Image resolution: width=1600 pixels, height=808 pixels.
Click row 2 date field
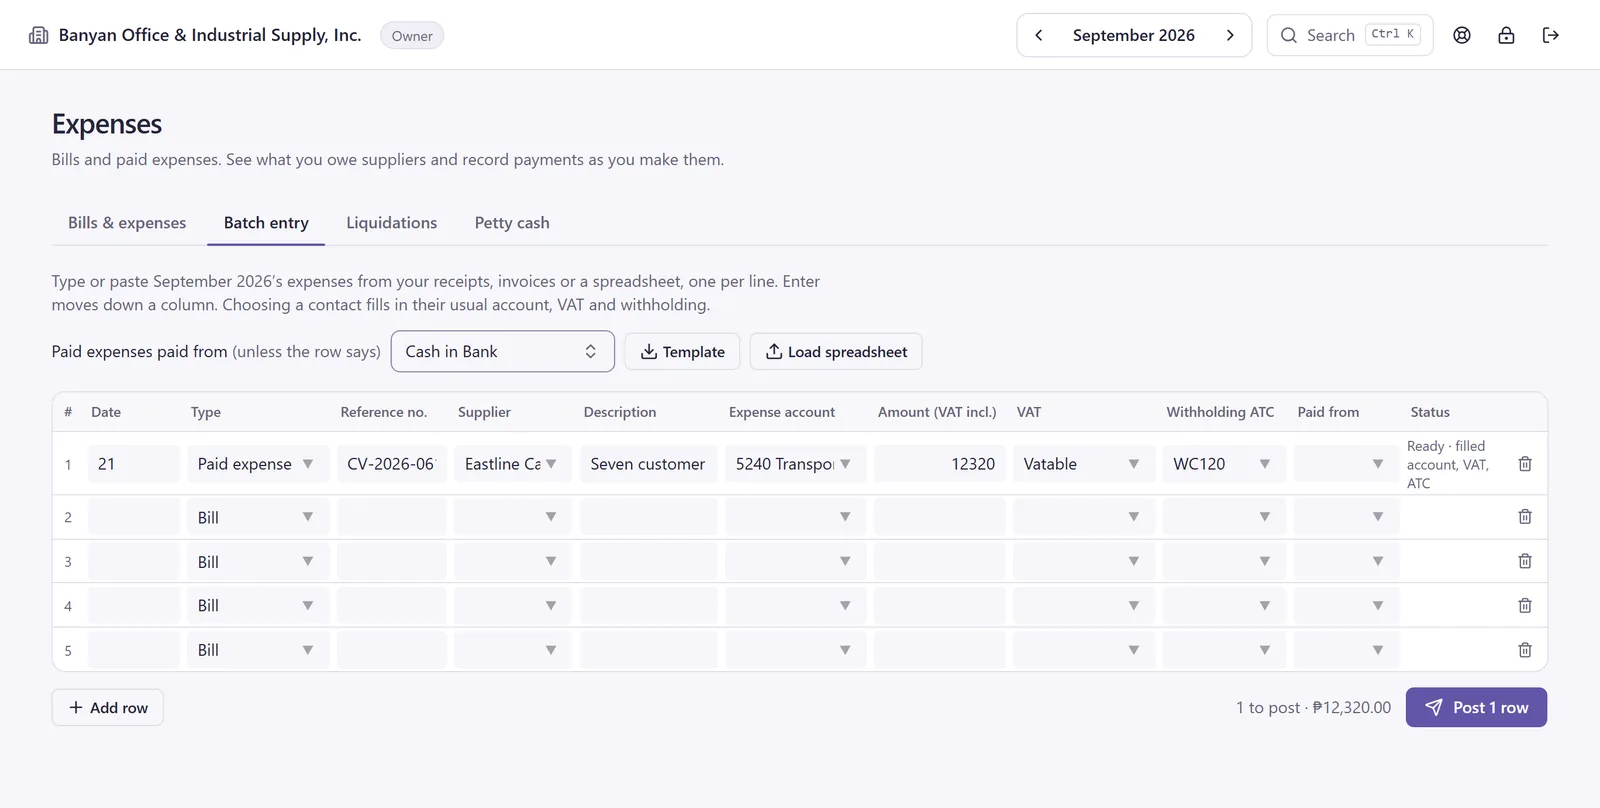[x=134, y=517]
